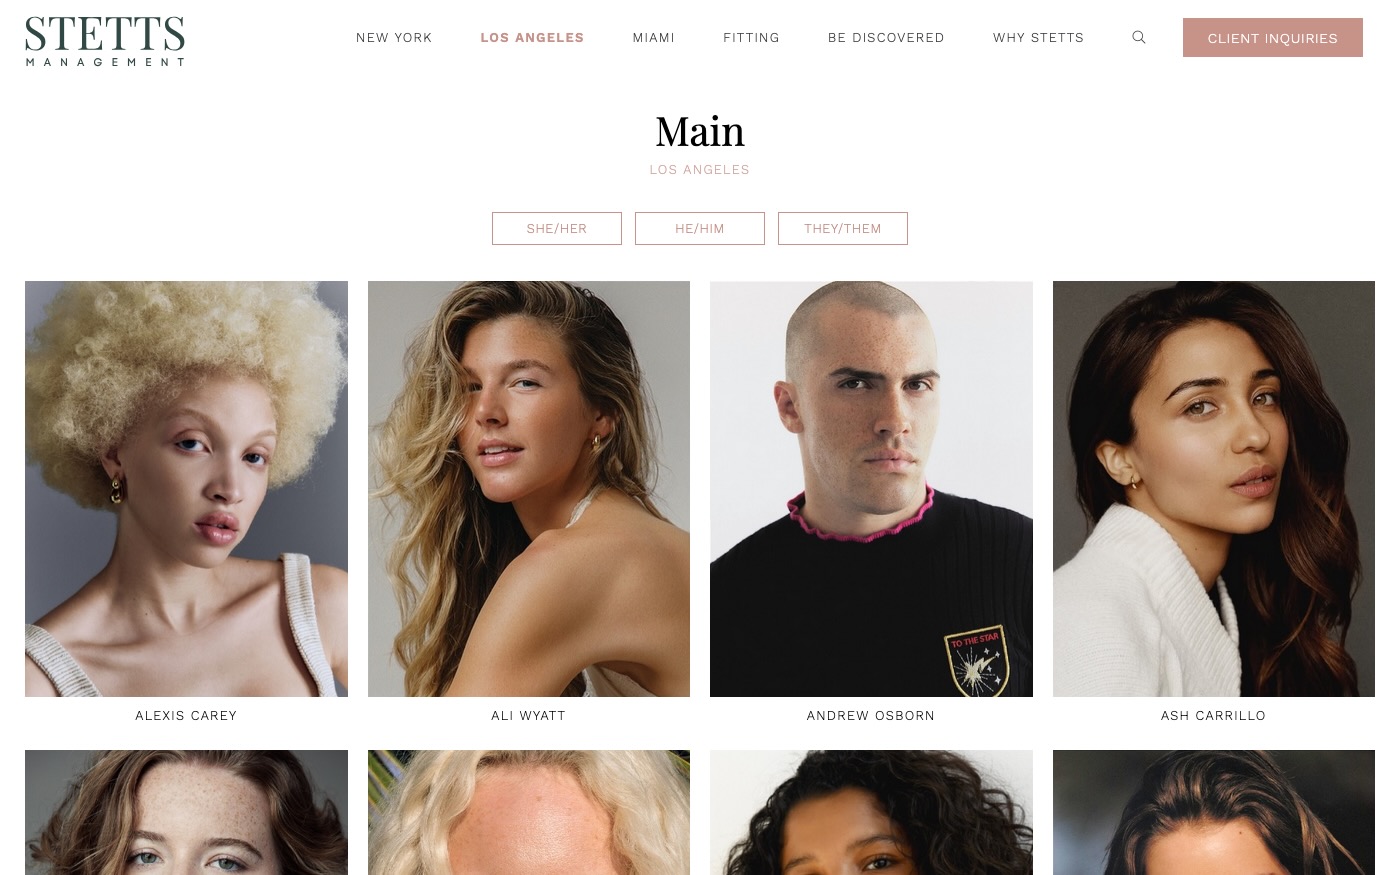1400x875 pixels.
Task: Click the search magnifier icon
Action: click(1138, 37)
